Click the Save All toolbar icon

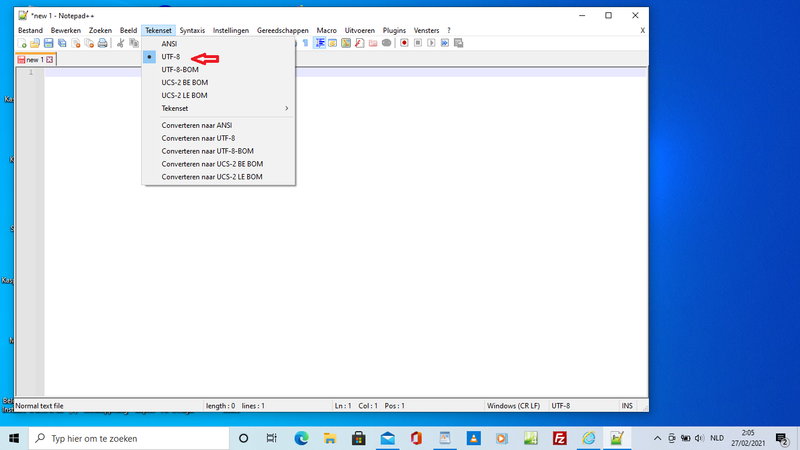point(62,43)
